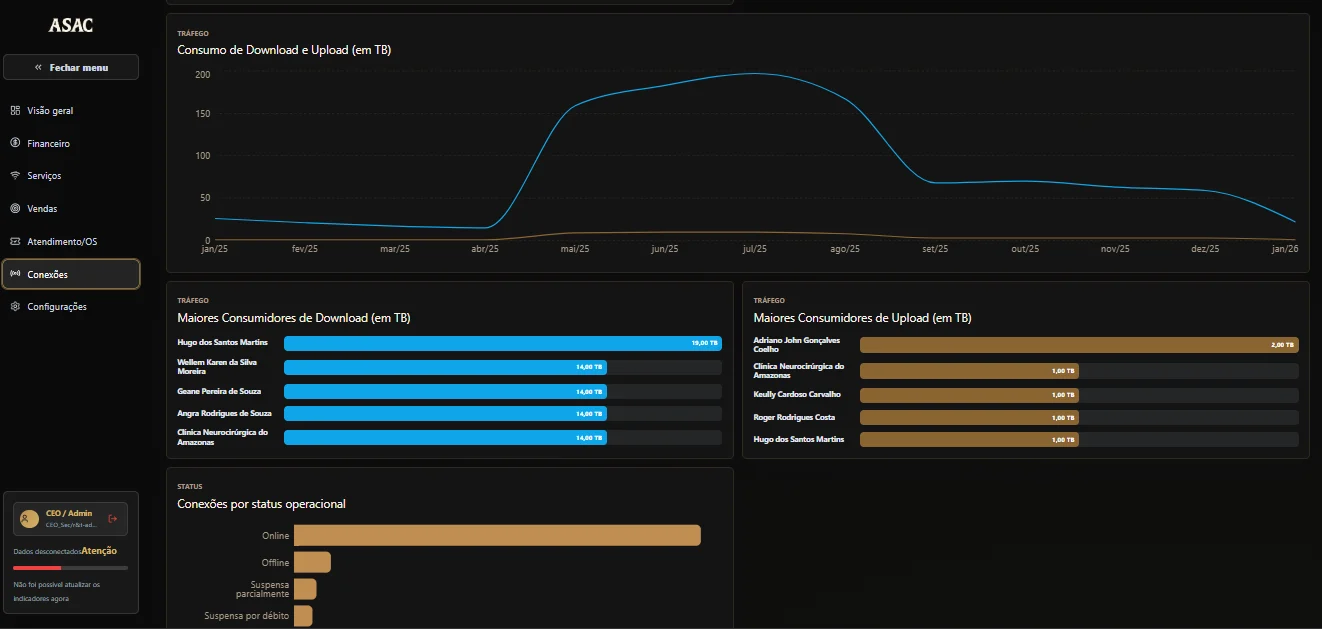Viewport: 1322px width, 629px height.
Task: Click the Suspensa por débito status bar
Action: click(303, 616)
